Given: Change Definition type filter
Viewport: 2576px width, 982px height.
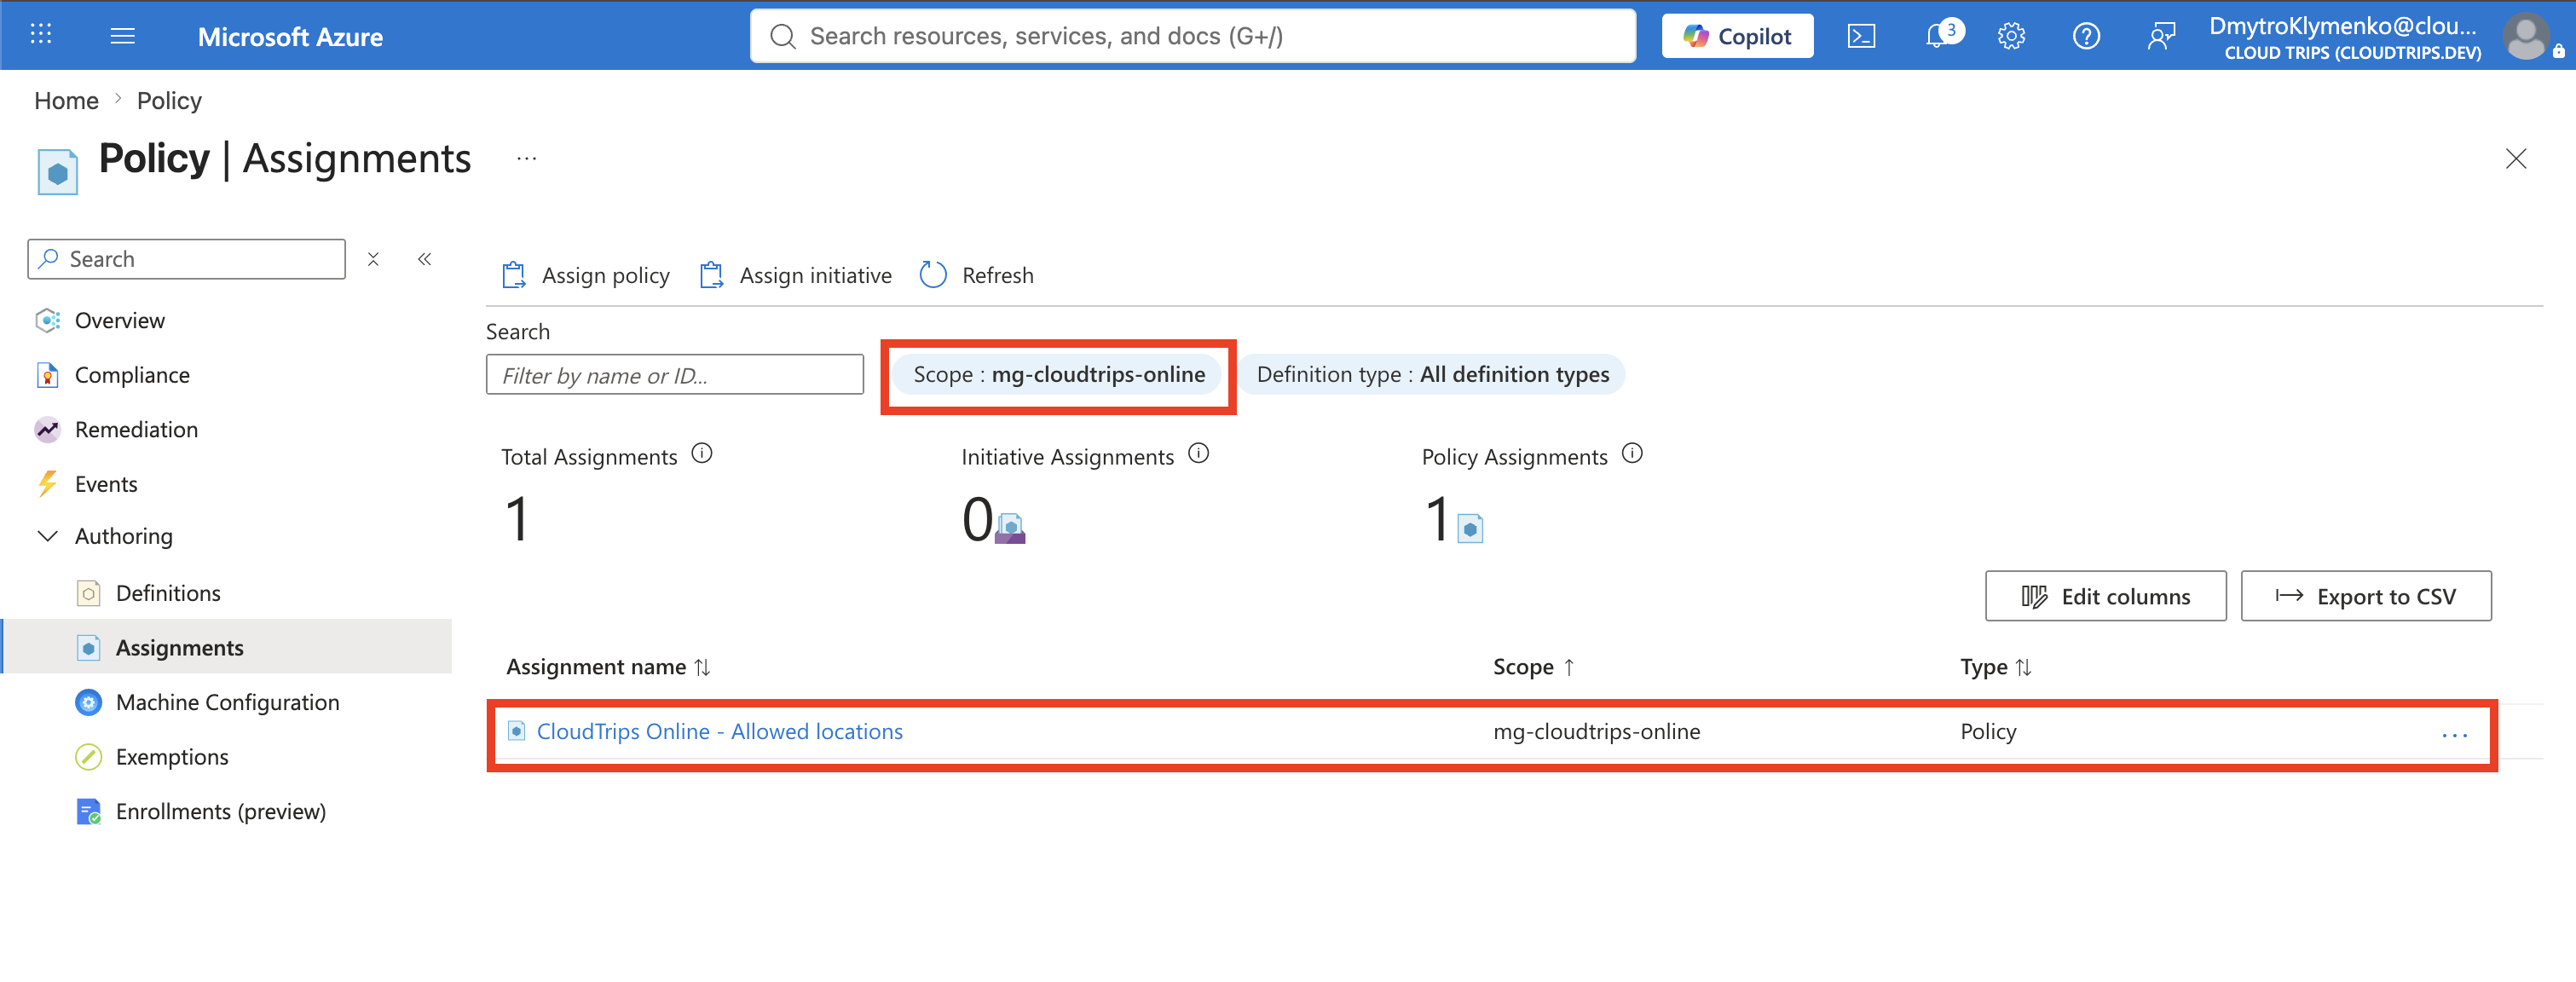Looking at the screenshot, I should coord(1433,375).
